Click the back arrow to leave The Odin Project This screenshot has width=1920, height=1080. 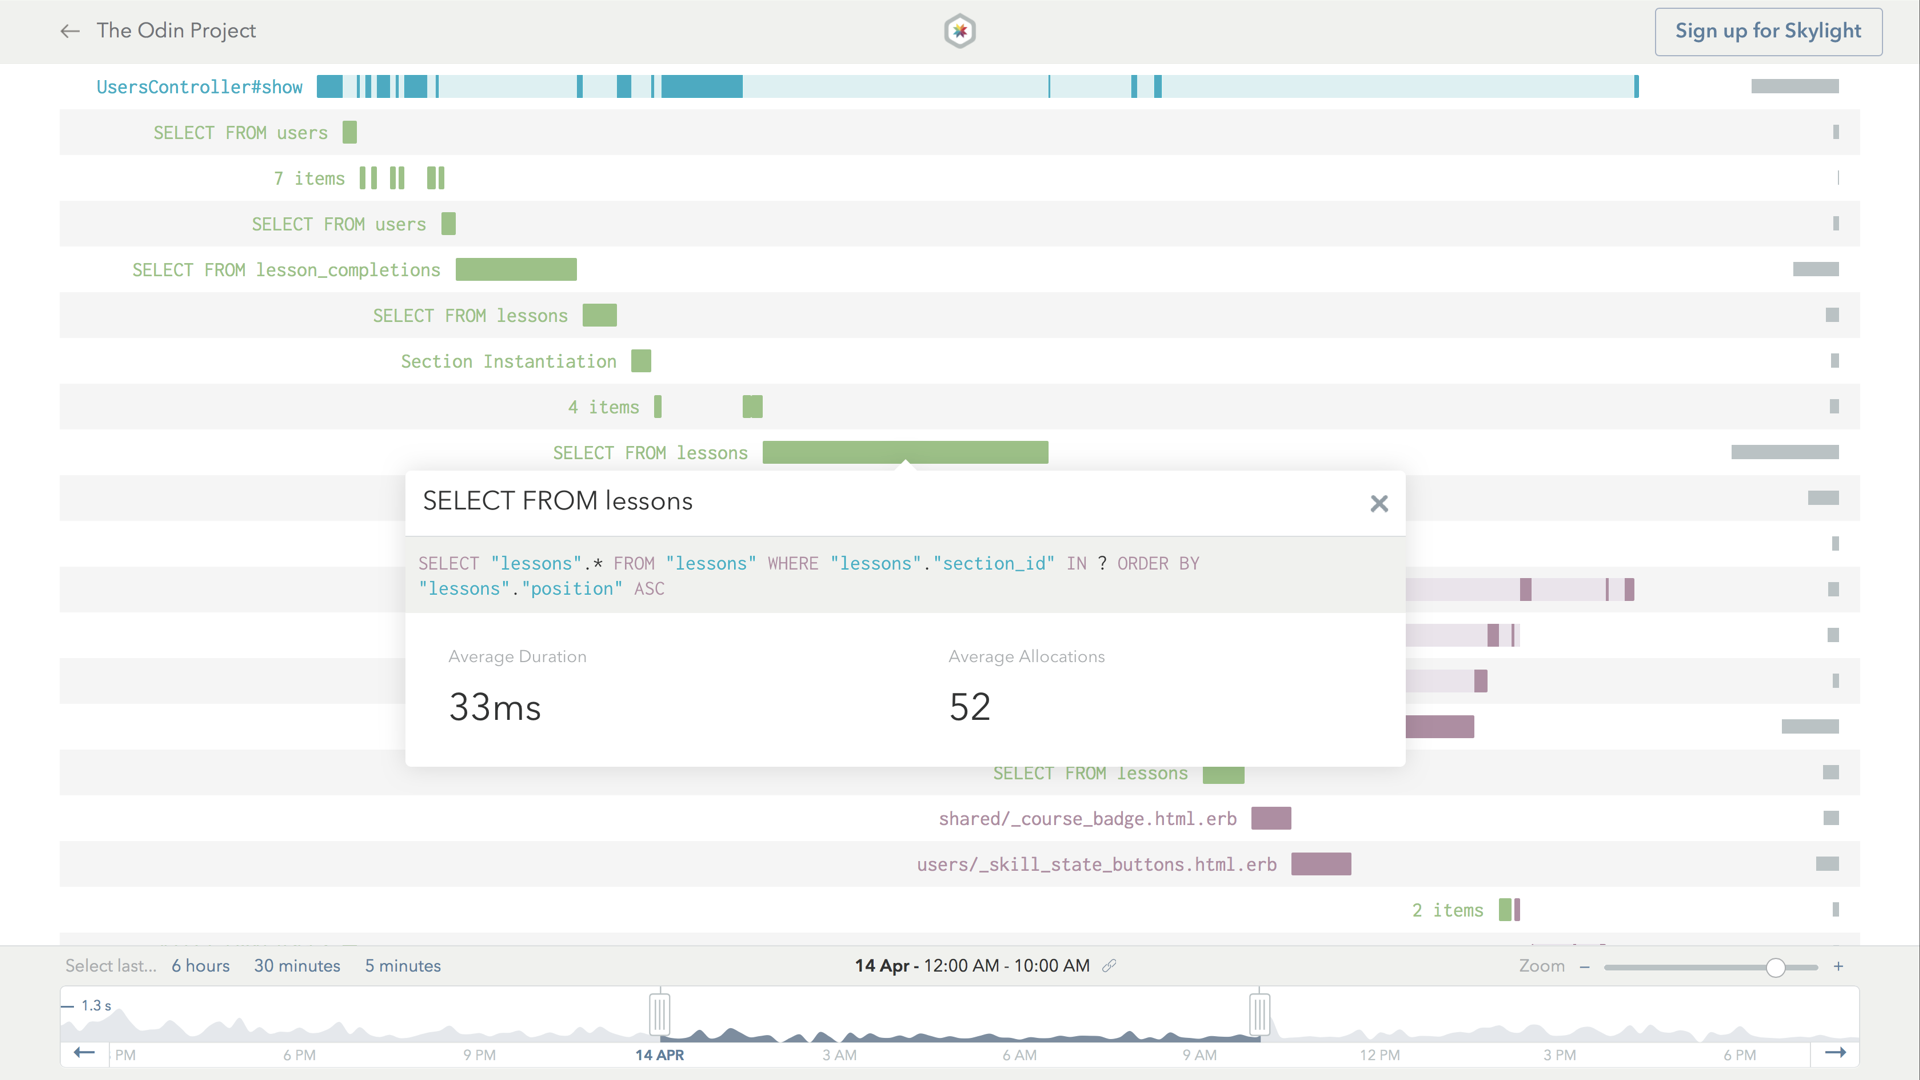click(70, 31)
